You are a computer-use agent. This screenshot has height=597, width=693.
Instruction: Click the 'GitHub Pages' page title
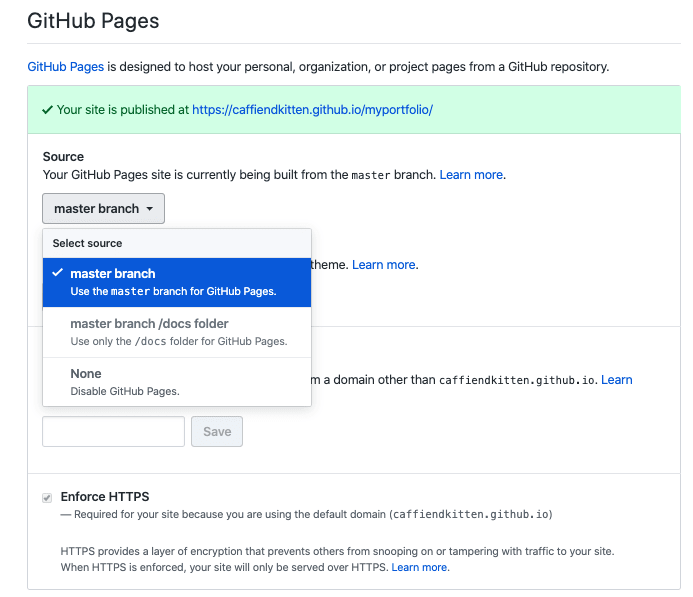[93, 21]
